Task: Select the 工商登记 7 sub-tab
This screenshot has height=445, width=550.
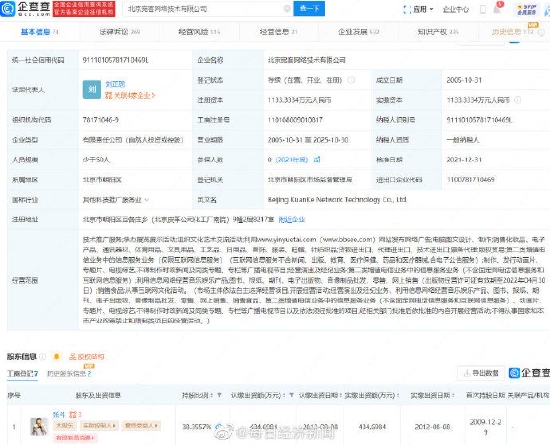Action: click(x=23, y=374)
